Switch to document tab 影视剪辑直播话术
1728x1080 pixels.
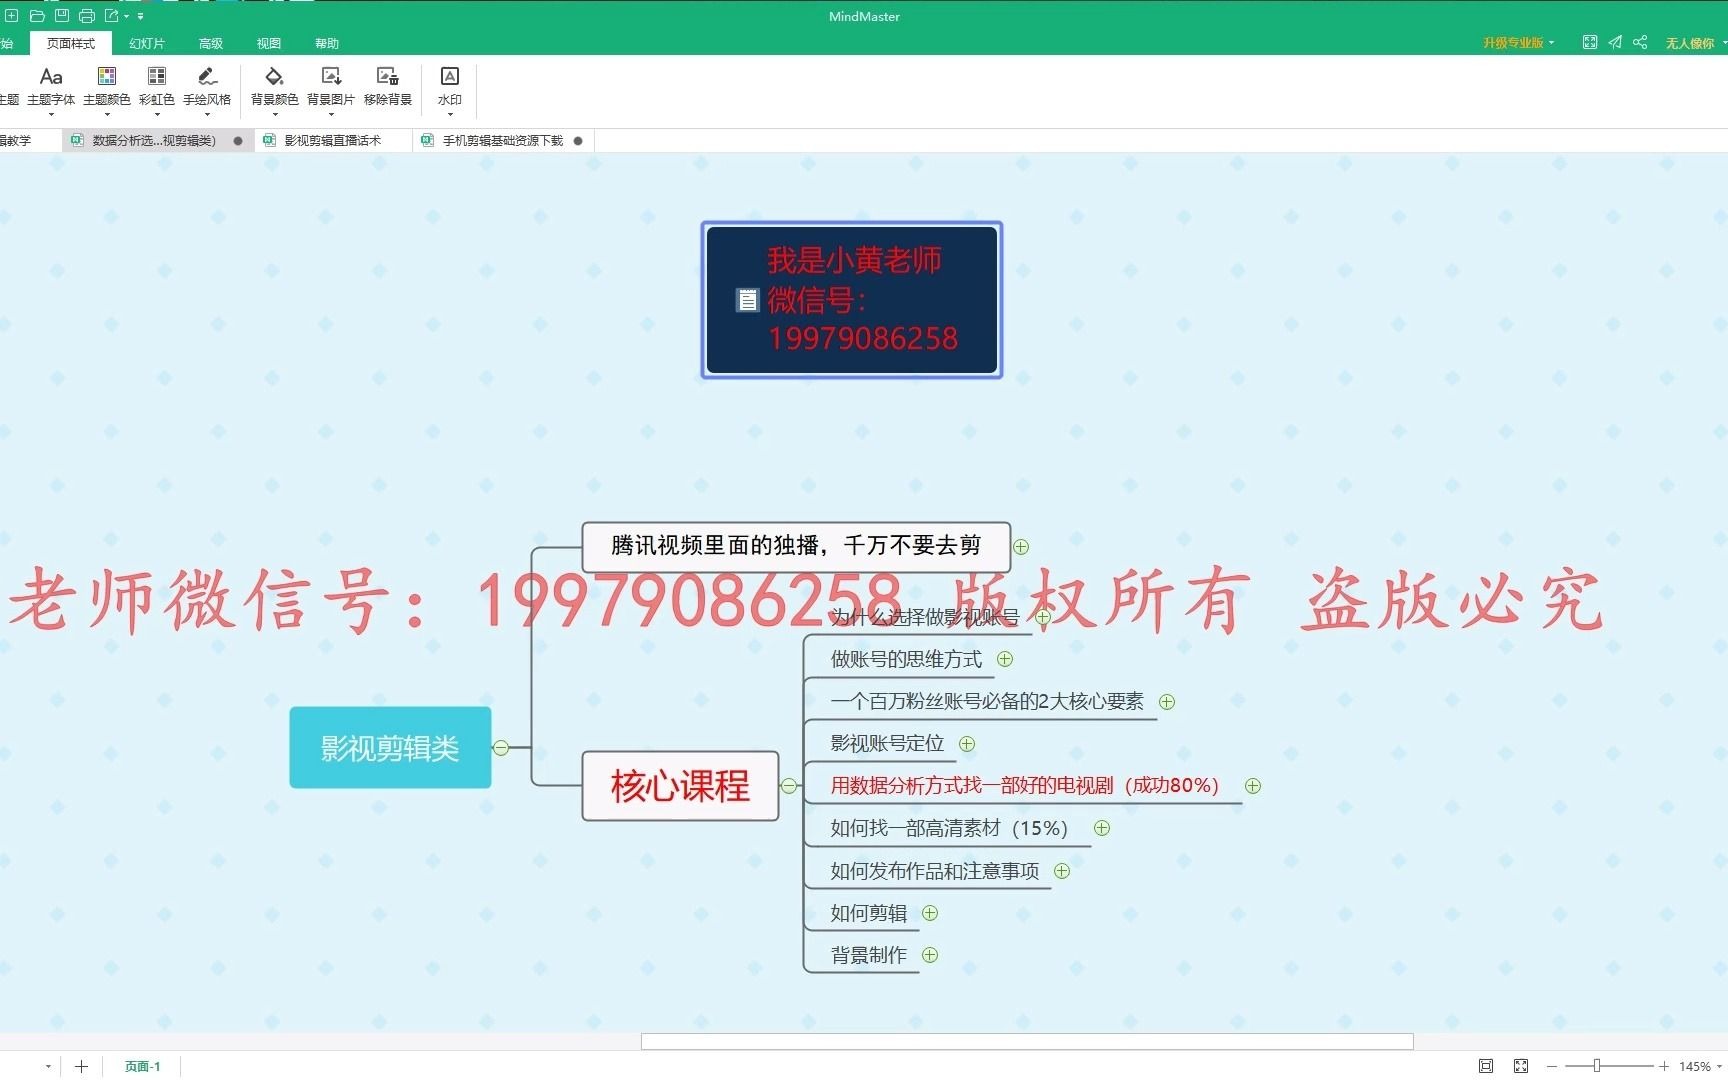click(332, 140)
